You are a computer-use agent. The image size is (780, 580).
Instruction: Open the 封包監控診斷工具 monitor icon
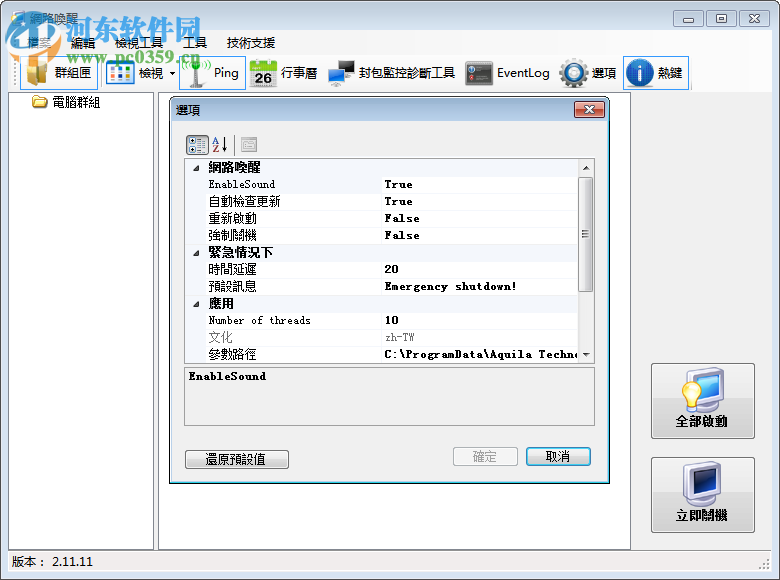341,73
